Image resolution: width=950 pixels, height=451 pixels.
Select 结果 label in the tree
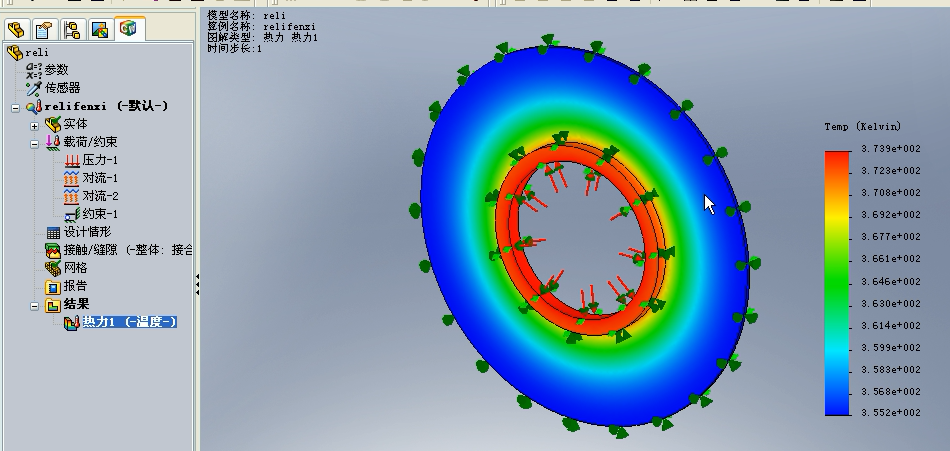point(76,304)
